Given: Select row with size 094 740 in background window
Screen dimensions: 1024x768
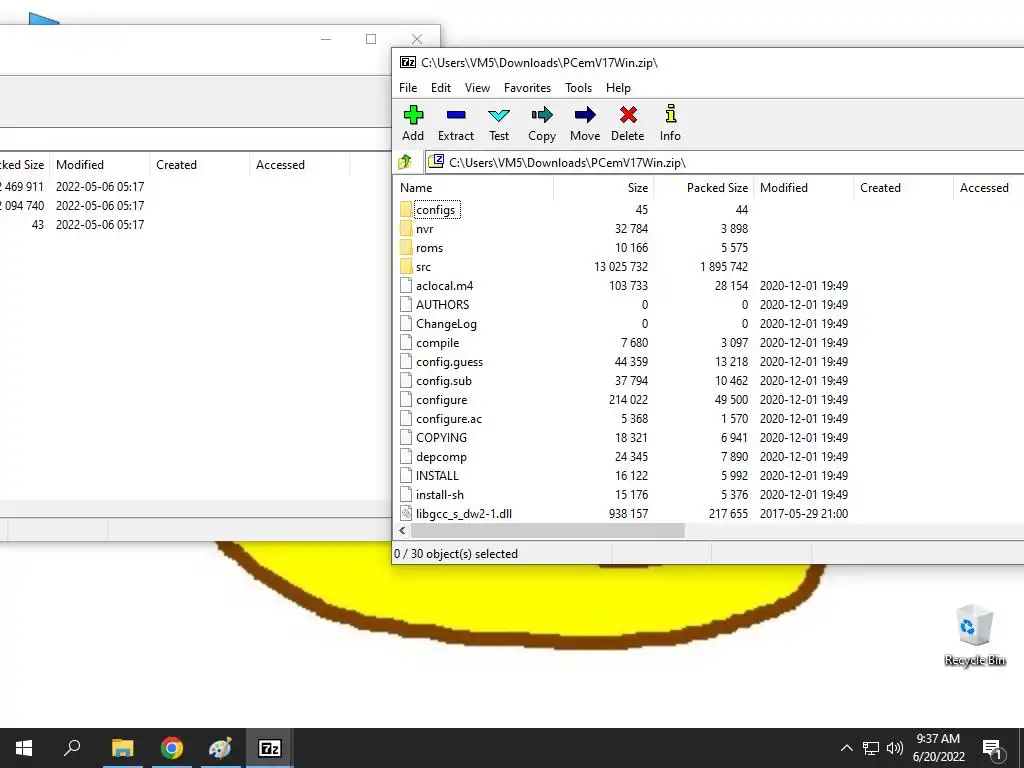Looking at the screenshot, I should 196,205.
